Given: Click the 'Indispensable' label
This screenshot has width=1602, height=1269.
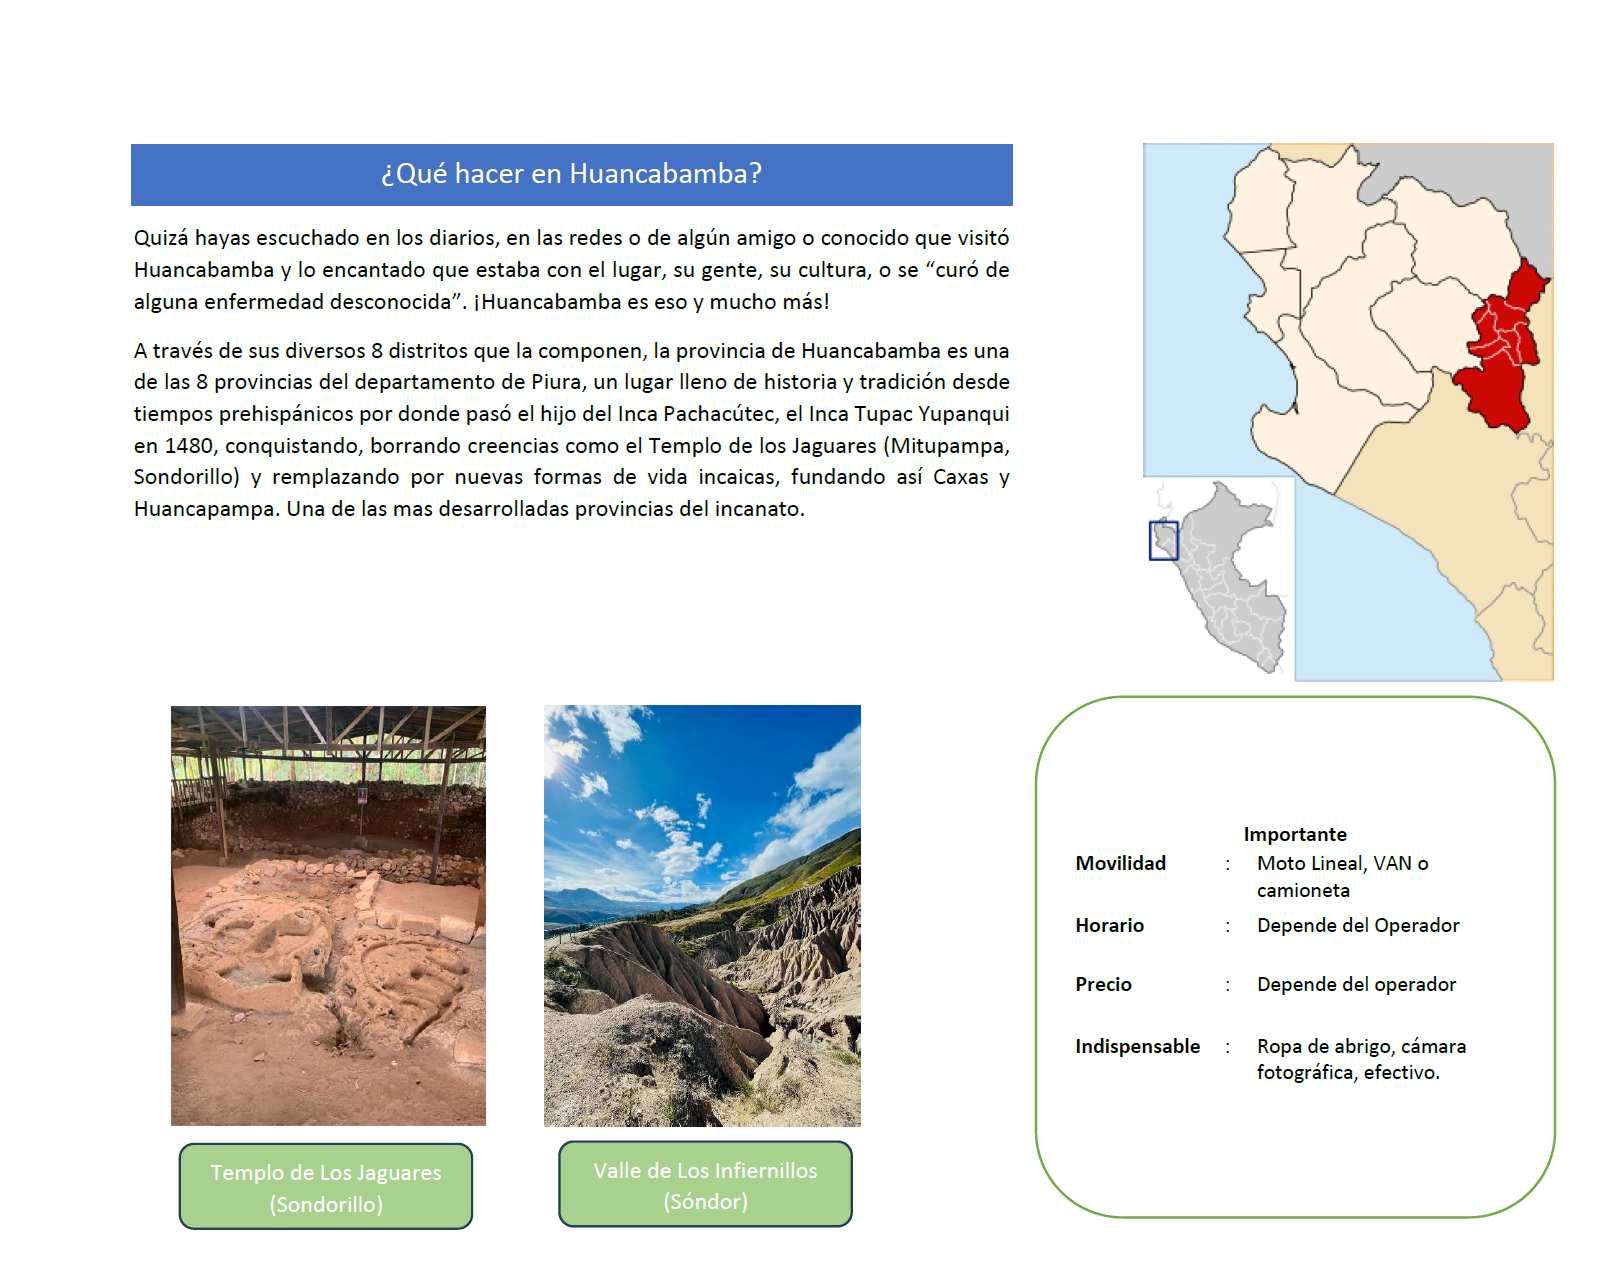Looking at the screenshot, I should [1137, 1046].
